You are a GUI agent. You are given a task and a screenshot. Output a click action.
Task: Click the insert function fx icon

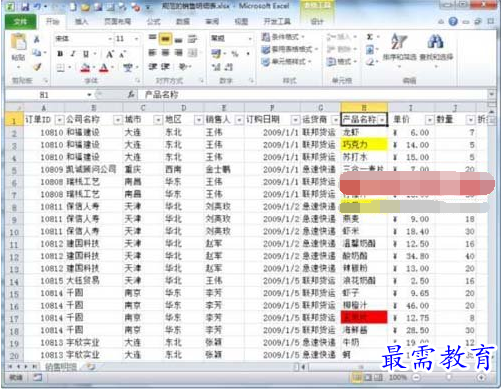click(x=131, y=95)
